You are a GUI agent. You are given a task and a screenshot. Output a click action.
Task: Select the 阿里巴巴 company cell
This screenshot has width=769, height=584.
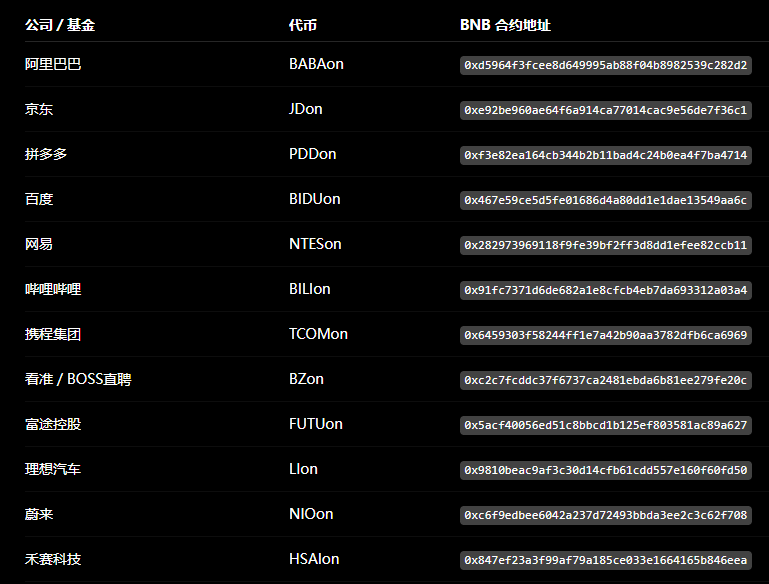pyautogui.click(x=53, y=64)
